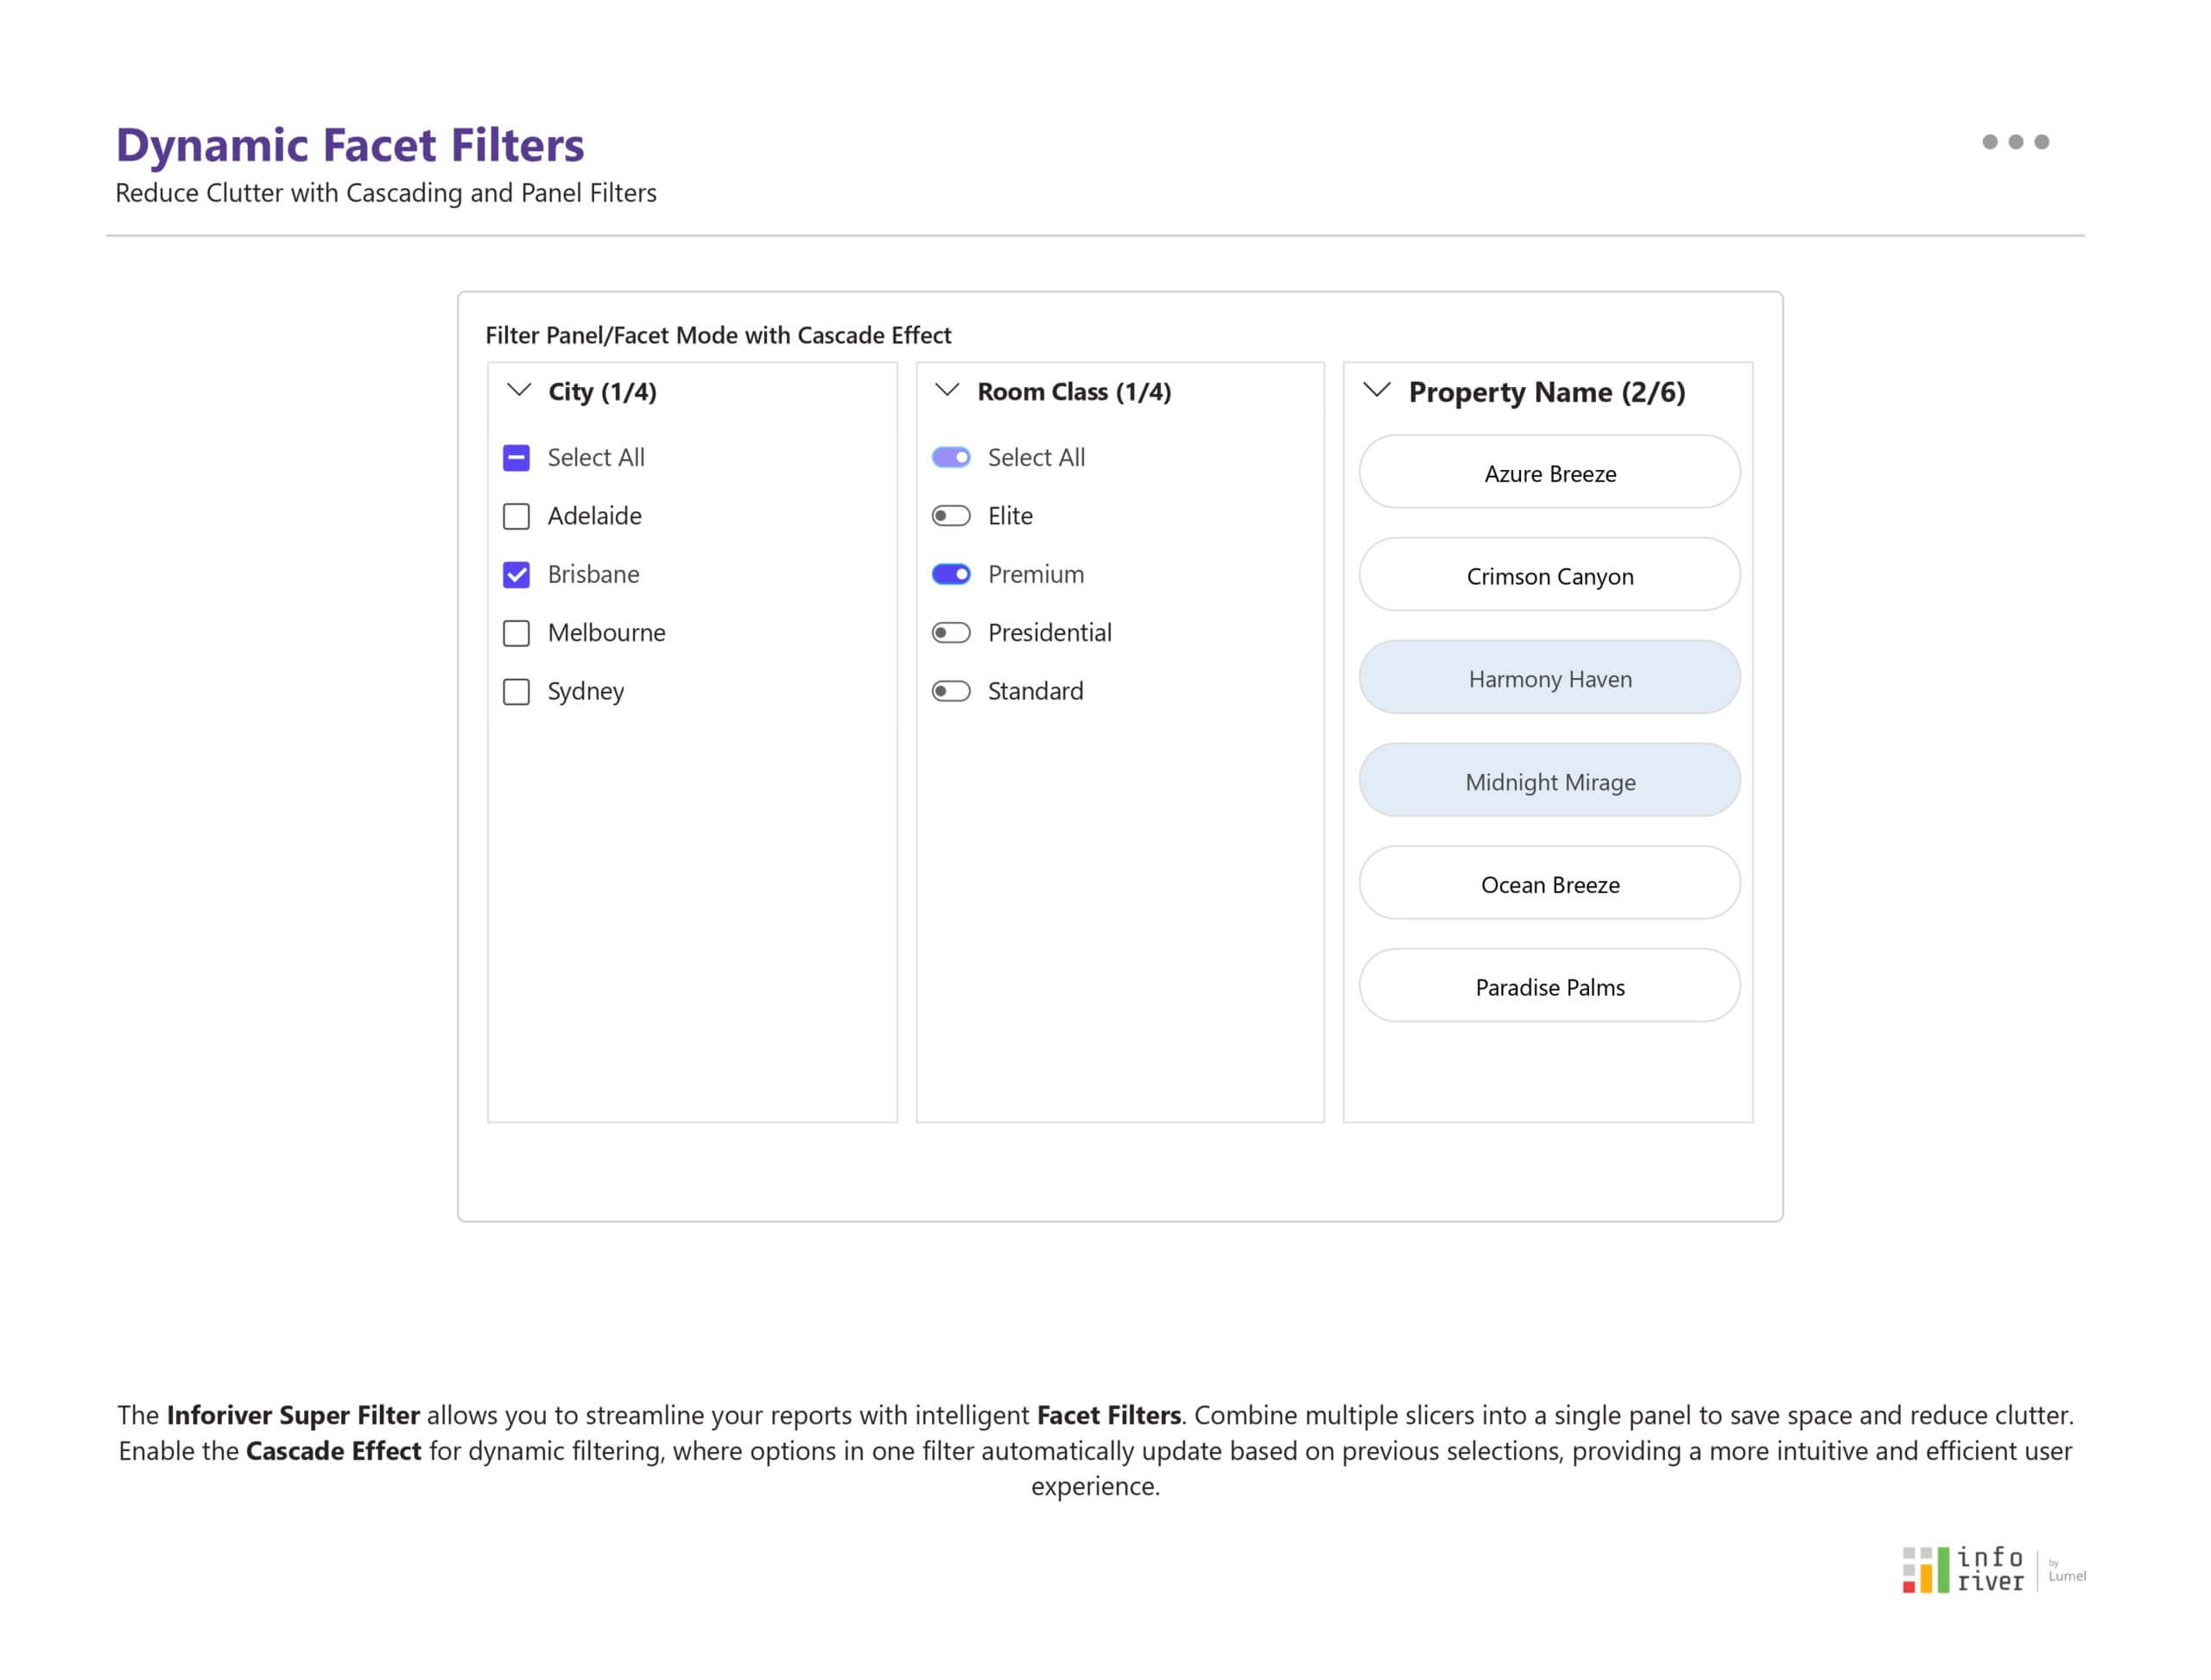Toggle Select All switch under Room Class
Viewport: 2211px width, 1680px height.
tap(951, 457)
